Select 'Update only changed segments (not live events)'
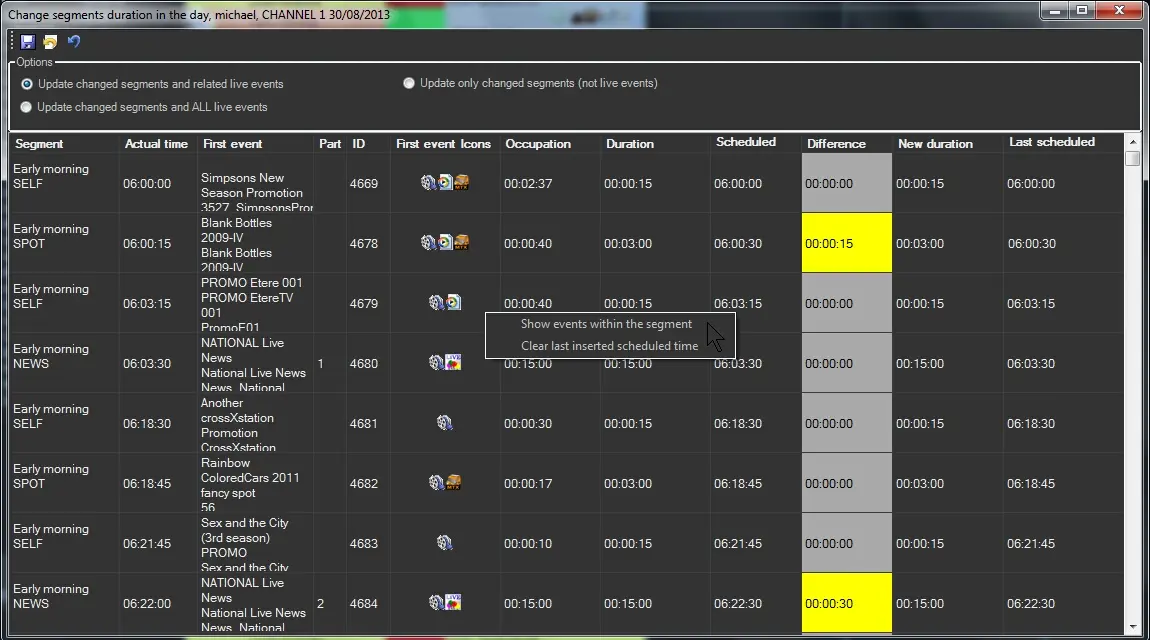The image size is (1150, 640). tap(530, 84)
